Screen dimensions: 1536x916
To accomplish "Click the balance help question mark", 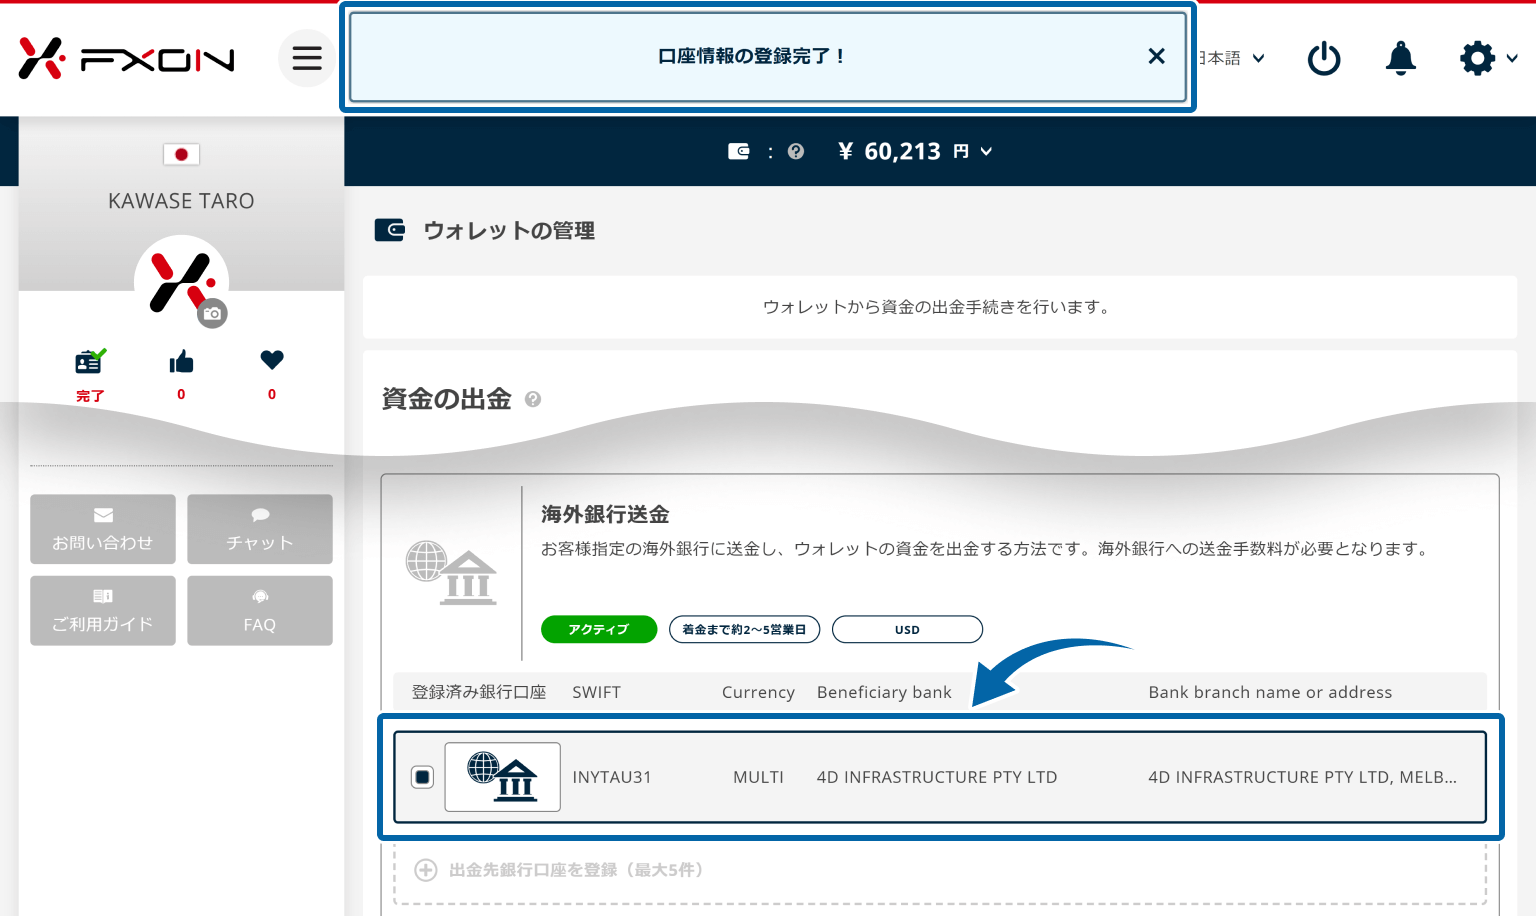I will coord(796,151).
